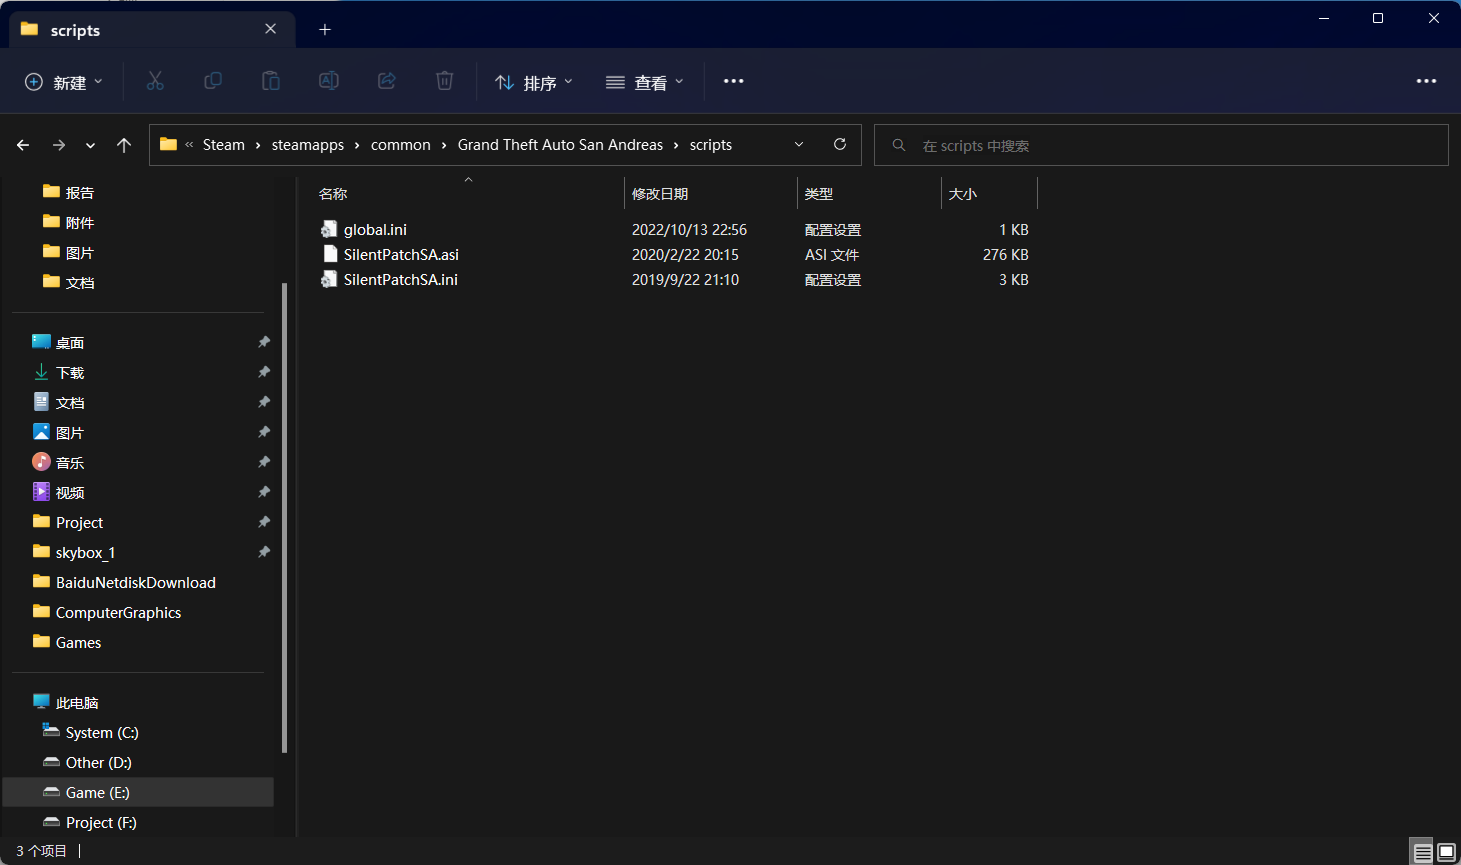
Task: Click the sidebar vertical scrollbar
Action: coord(285,517)
